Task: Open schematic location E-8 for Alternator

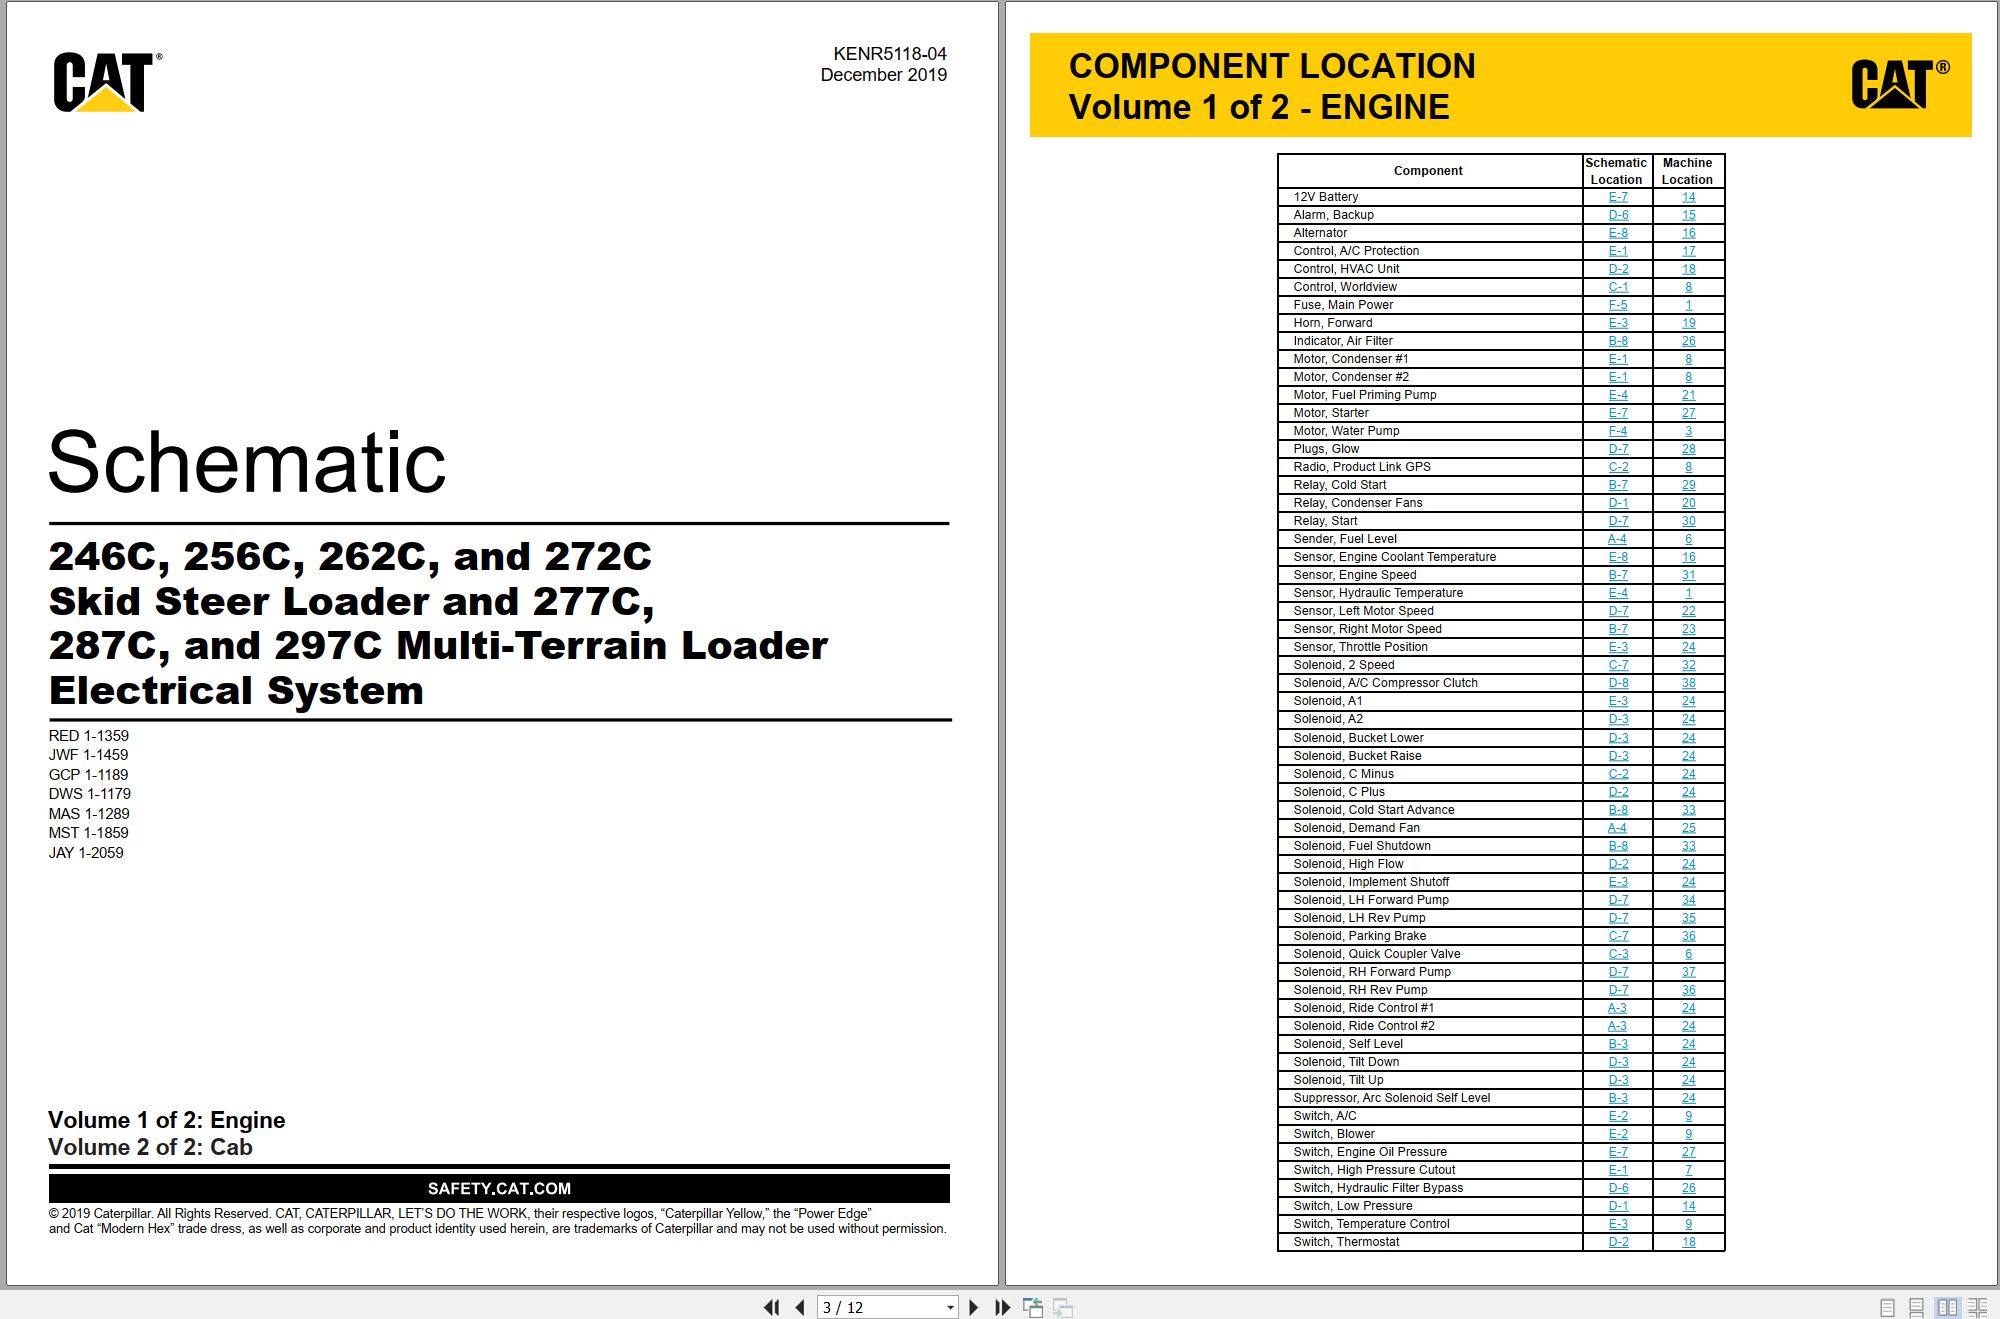Action: click(x=1618, y=233)
